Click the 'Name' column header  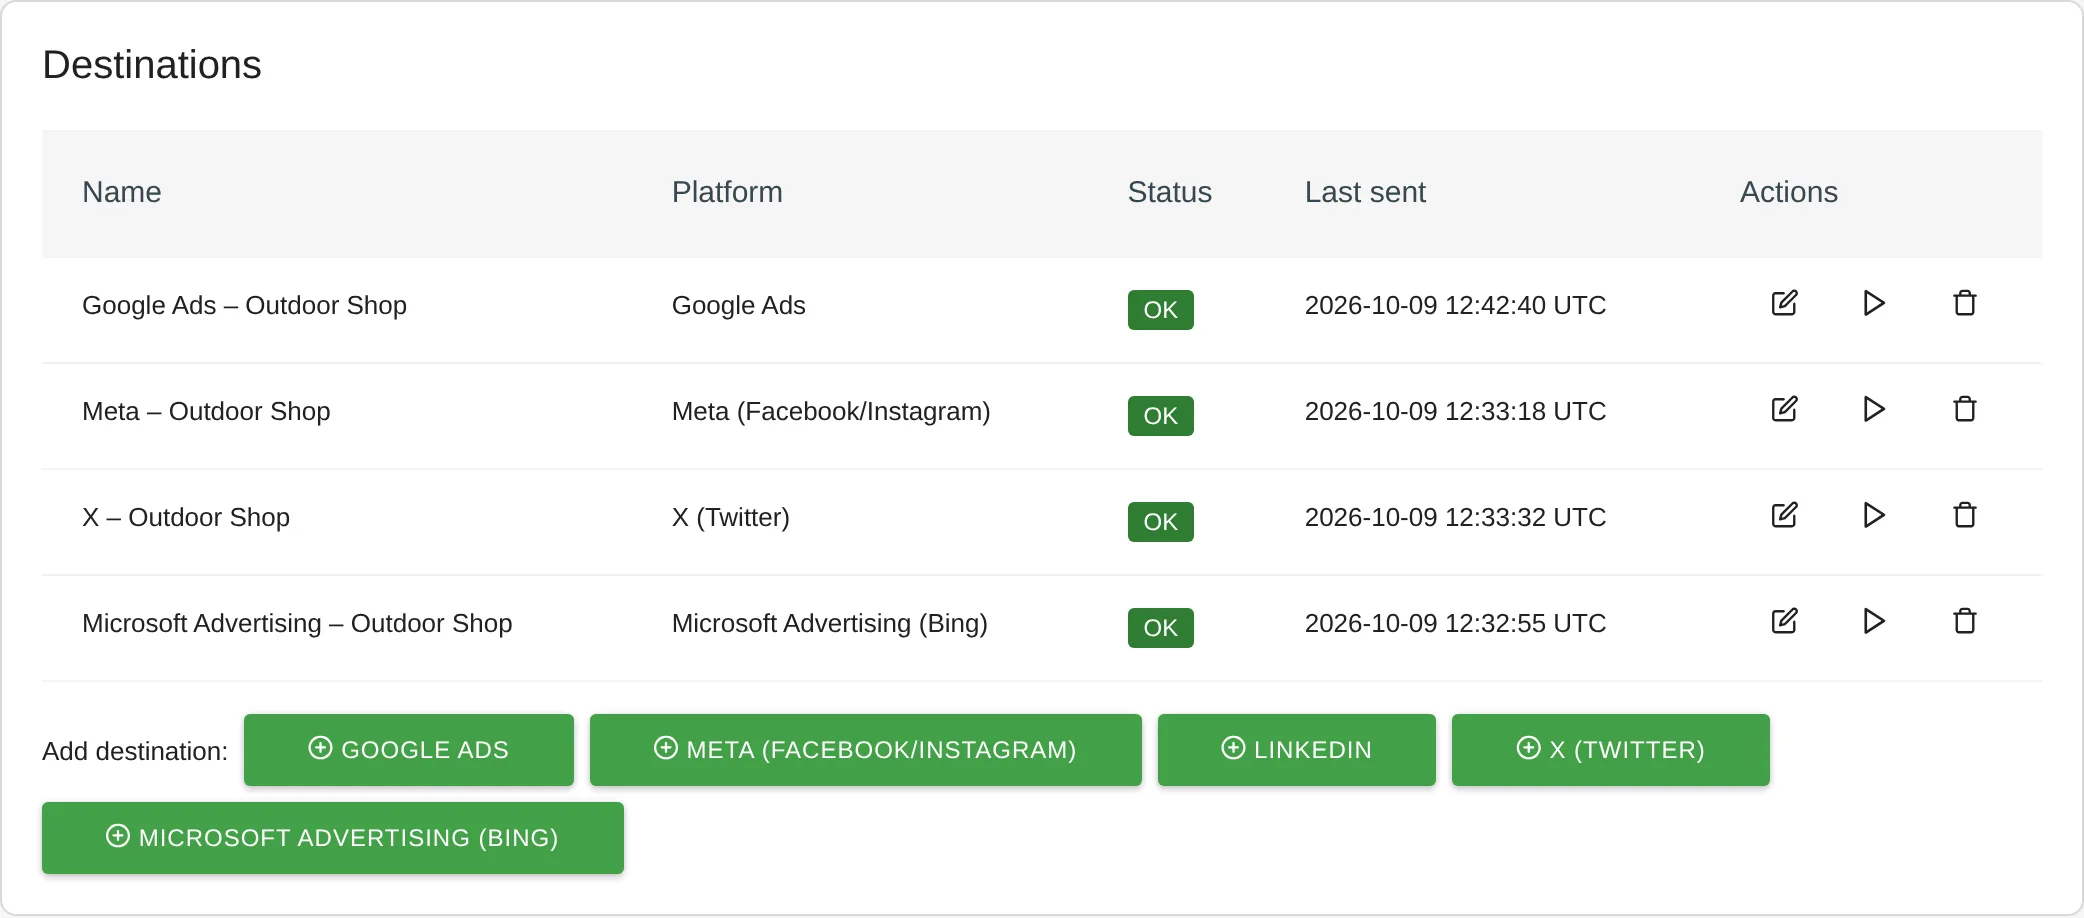click(x=122, y=192)
